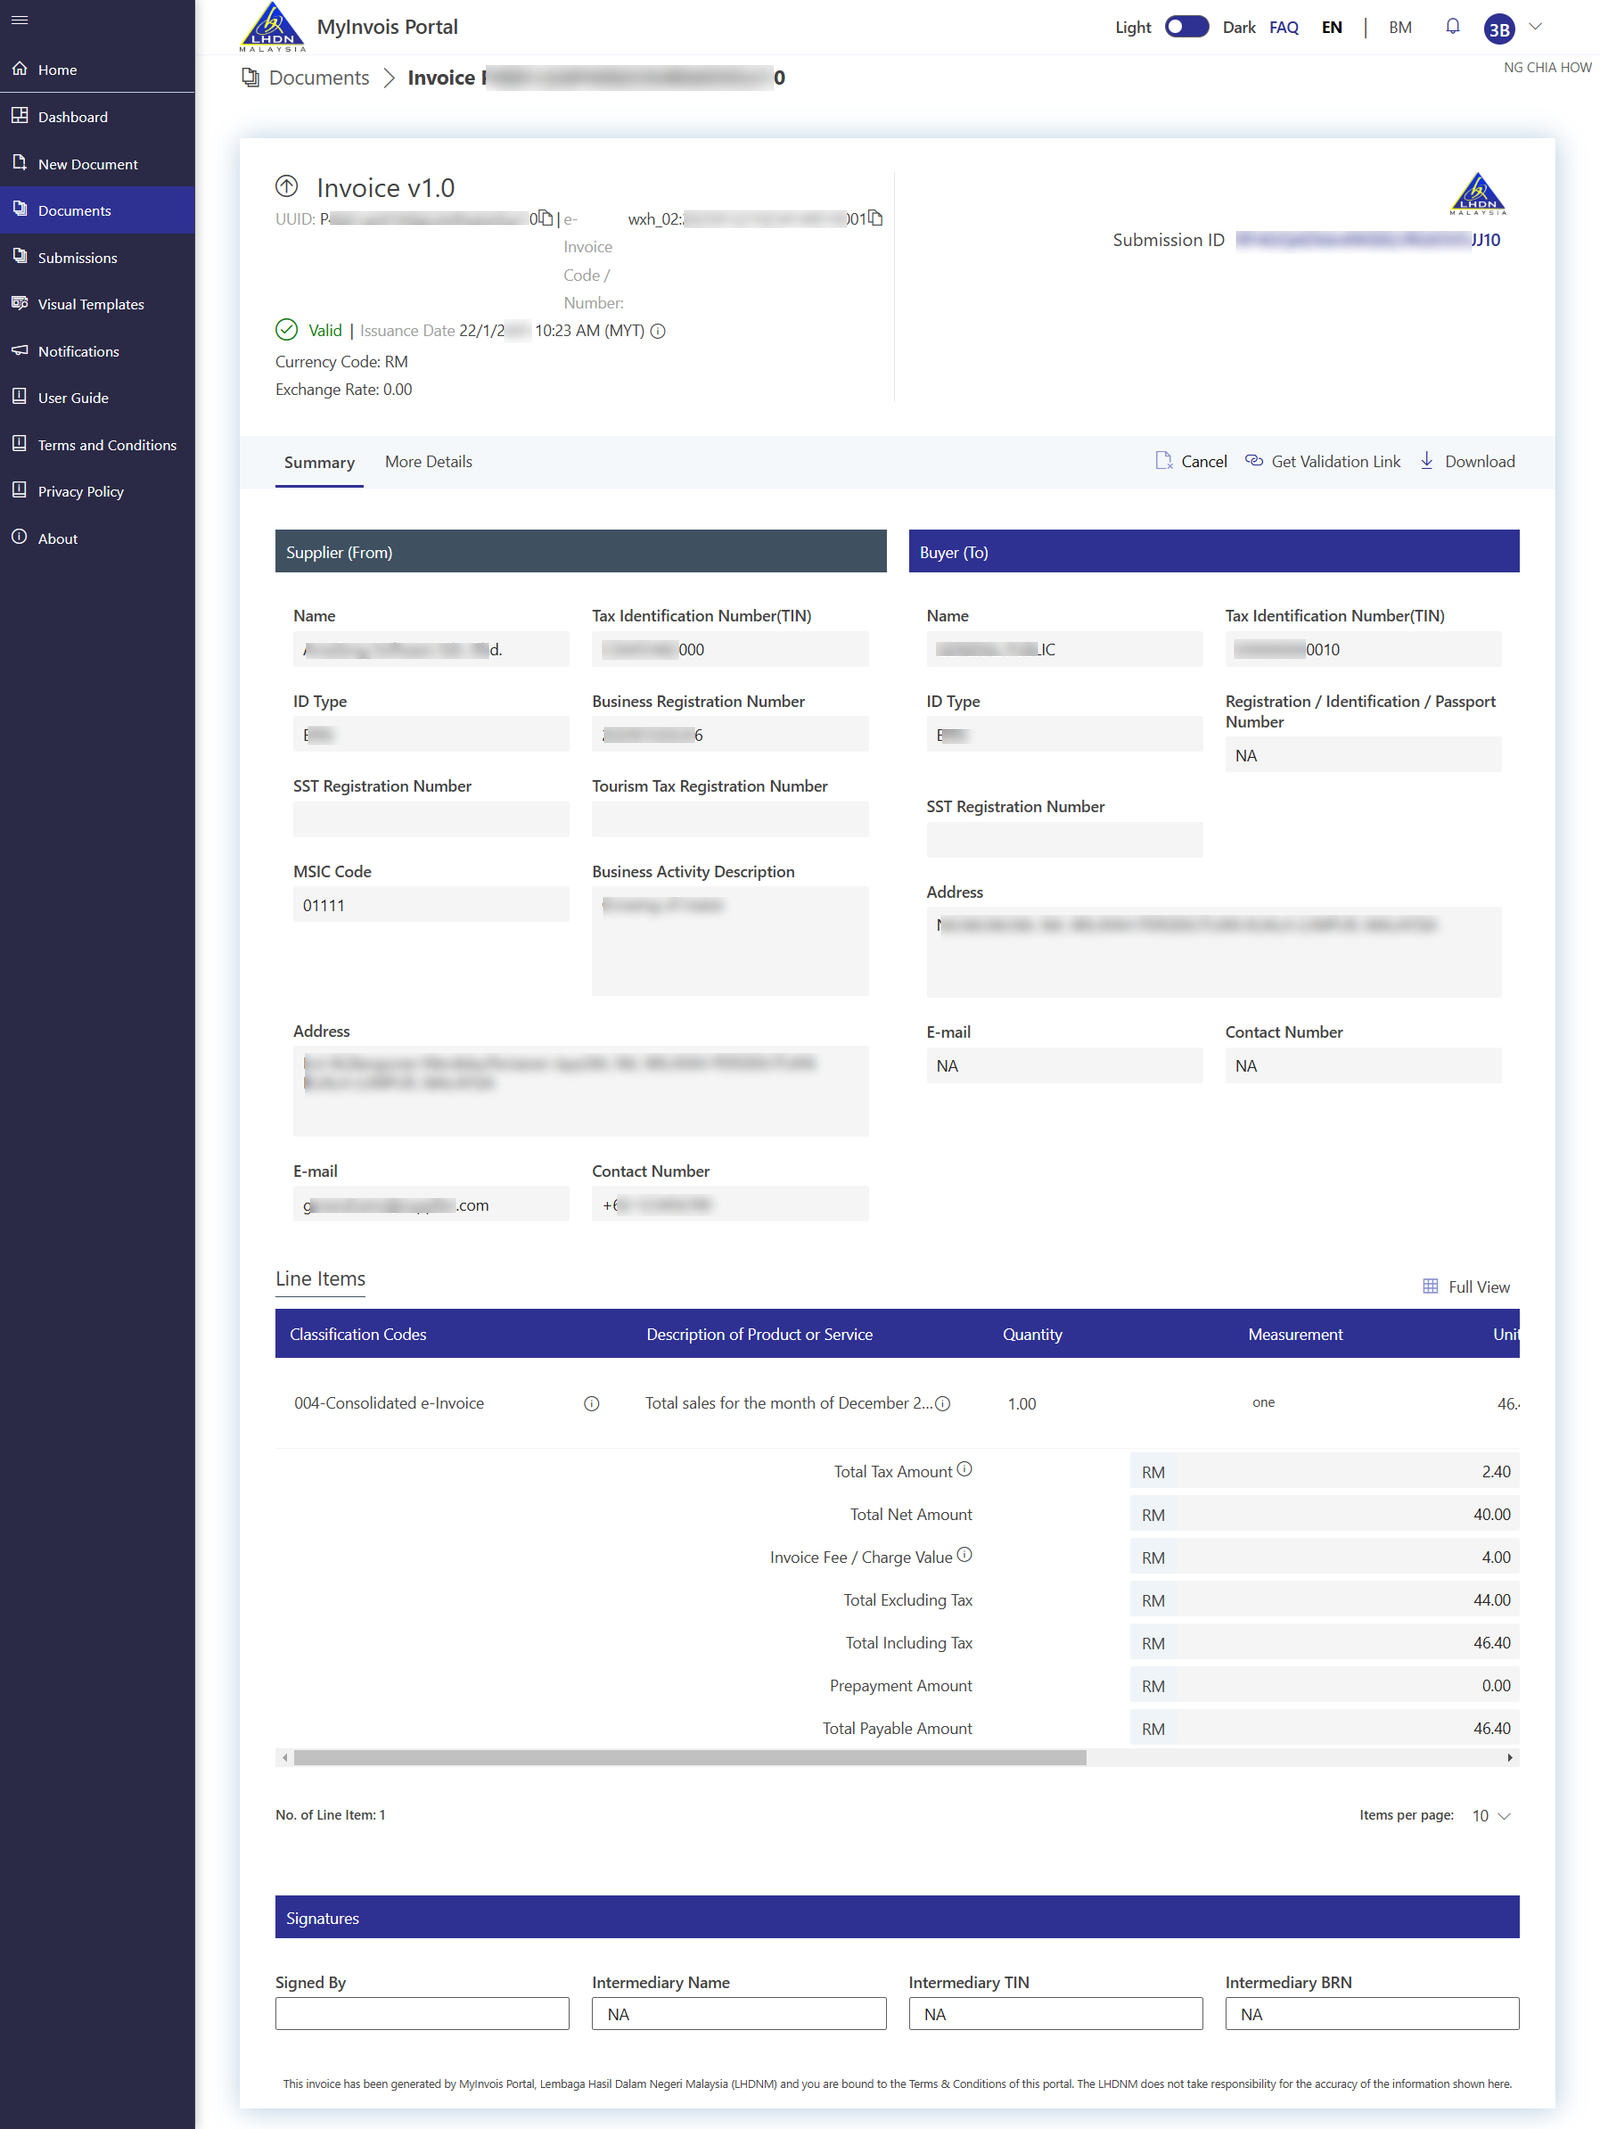
Task: Click the Invoice Fee info icon
Action: tap(964, 1555)
